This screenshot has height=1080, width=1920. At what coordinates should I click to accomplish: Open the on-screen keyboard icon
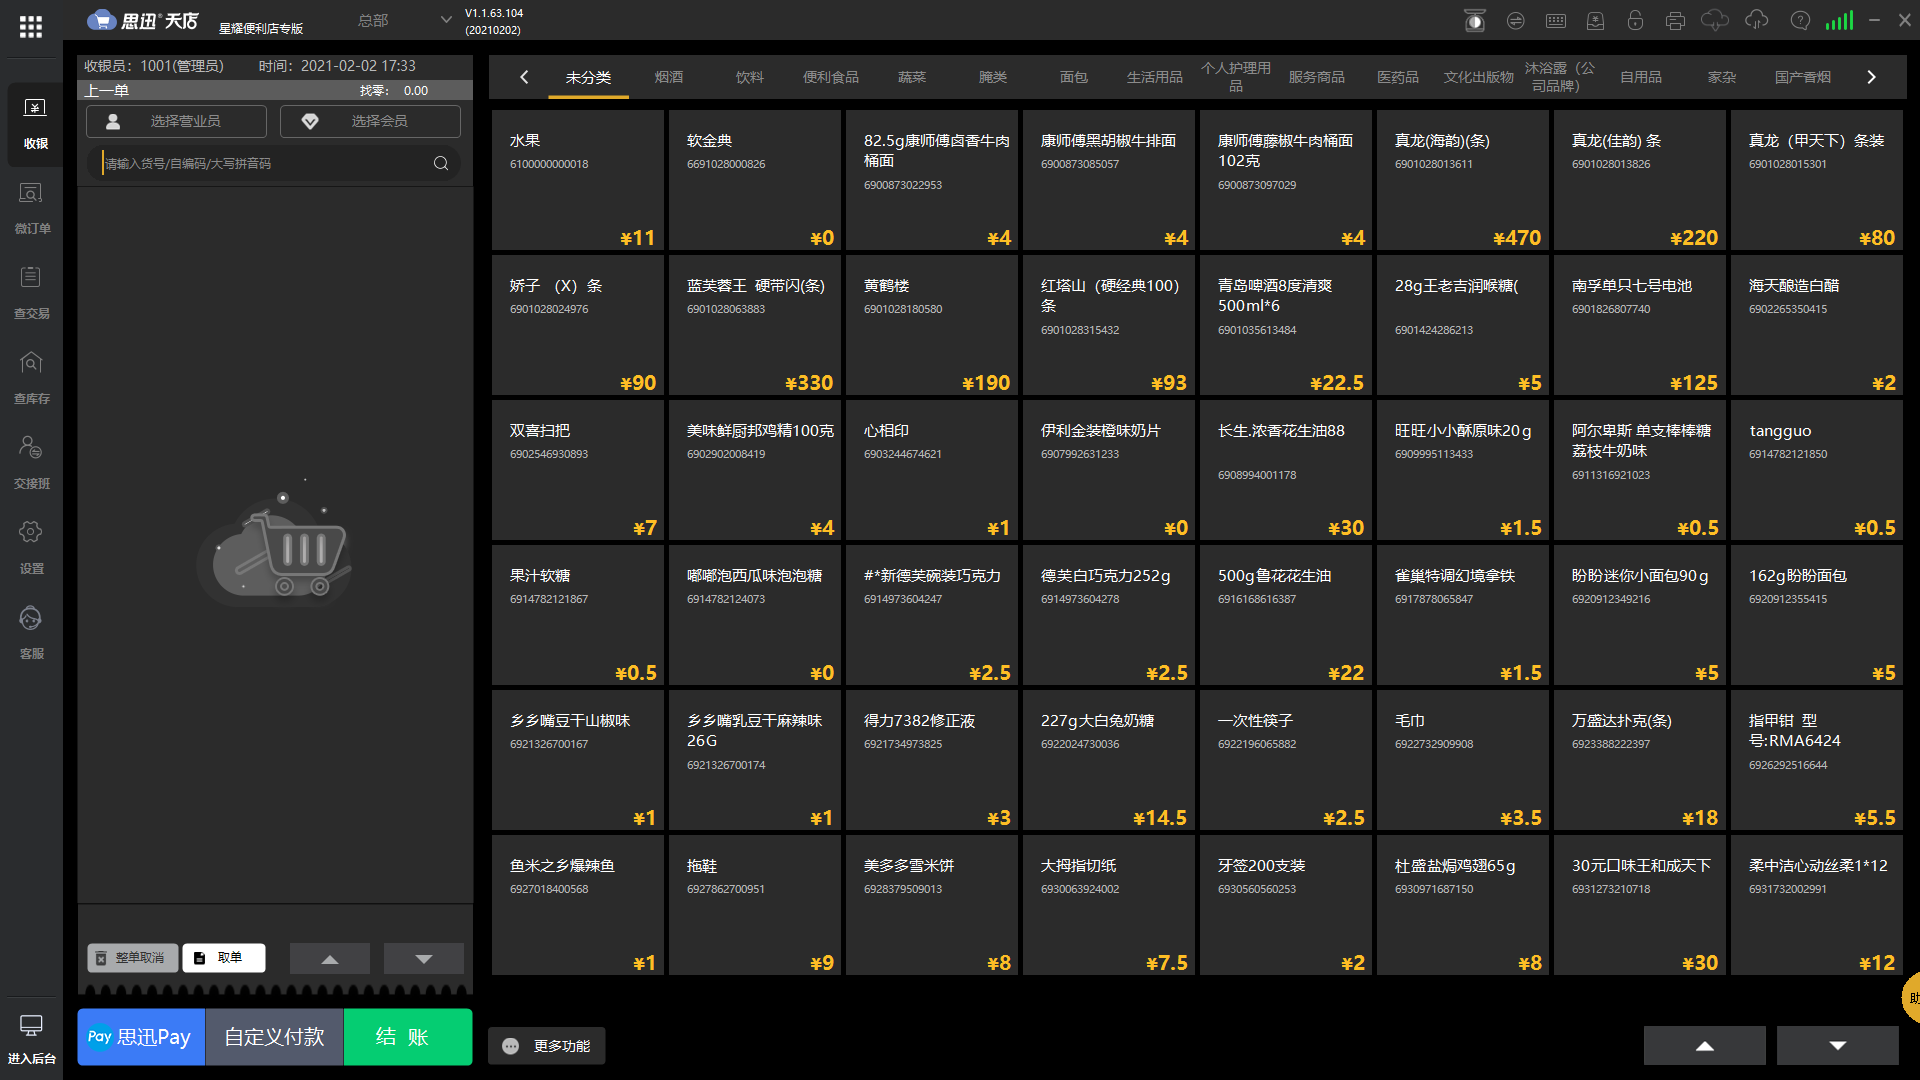pyautogui.click(x=1556, y=21)
